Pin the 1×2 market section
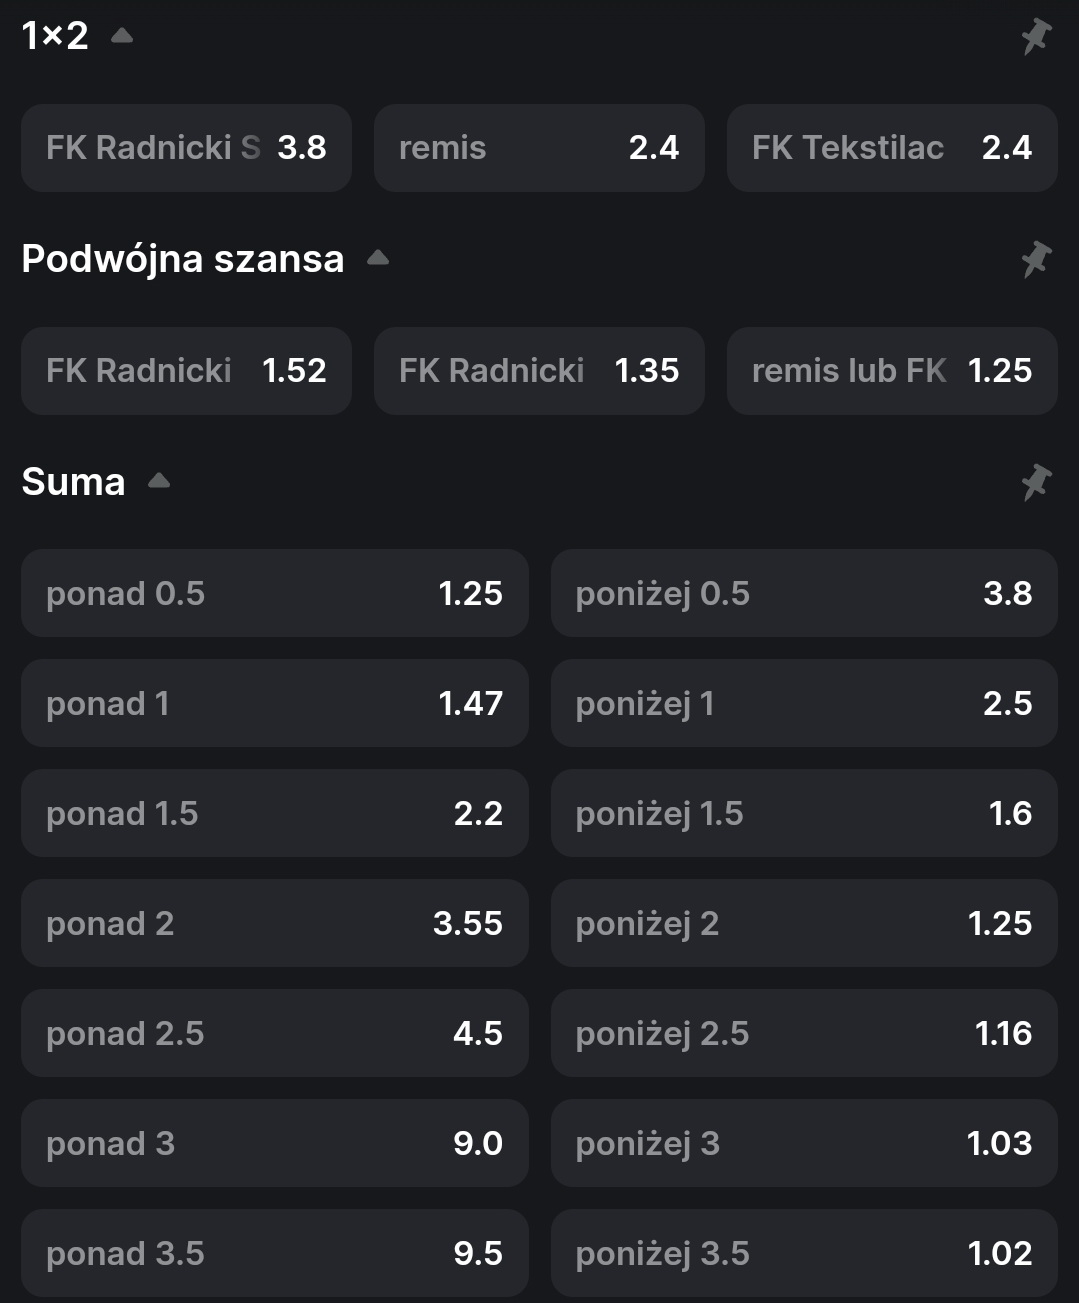The width and height of the screenshot is (1079, 1303). coord(1036,37)
